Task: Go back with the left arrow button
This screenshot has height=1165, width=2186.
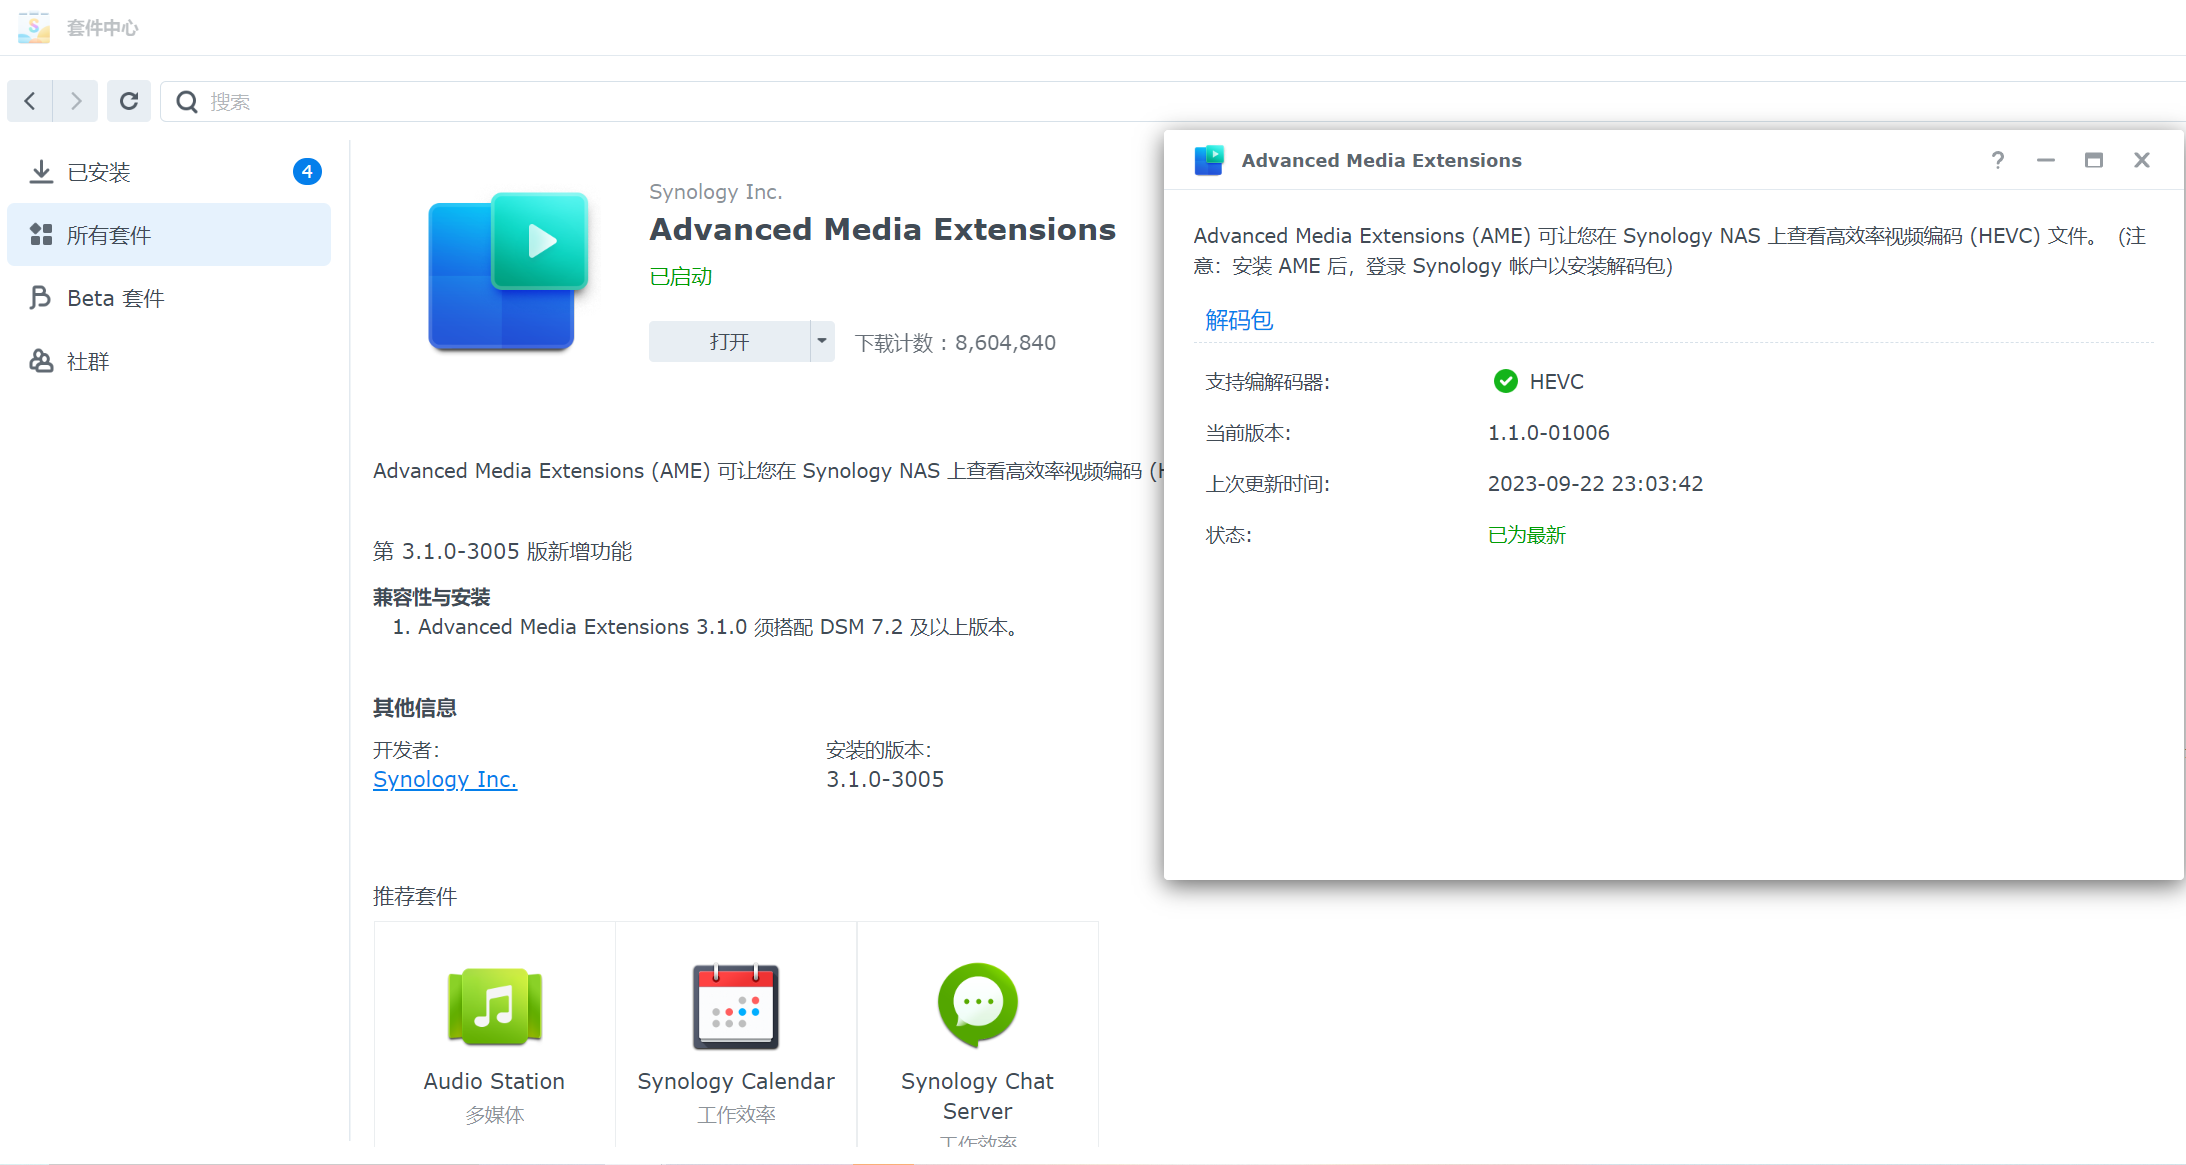Action: pyautogui.click(x=30, y=101)
